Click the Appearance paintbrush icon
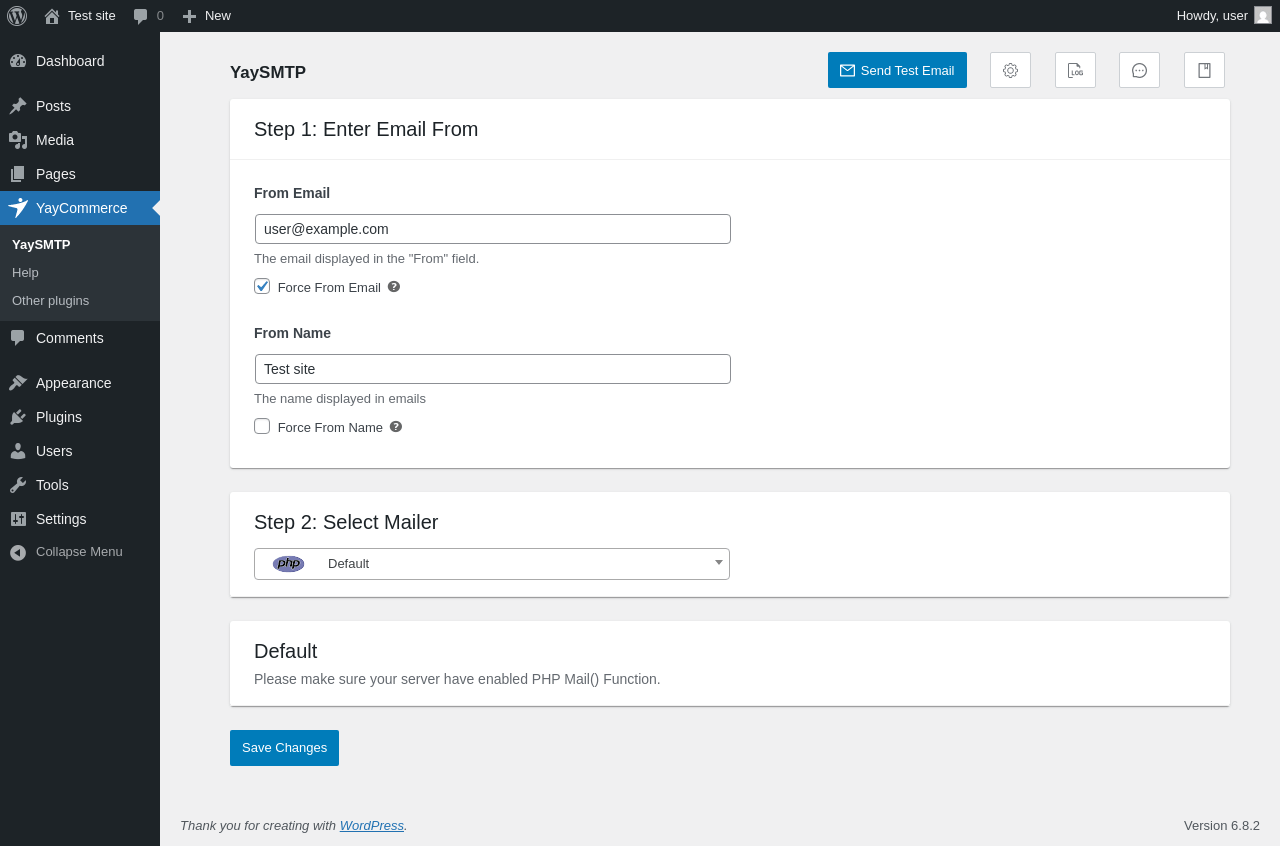 (18, 383)
